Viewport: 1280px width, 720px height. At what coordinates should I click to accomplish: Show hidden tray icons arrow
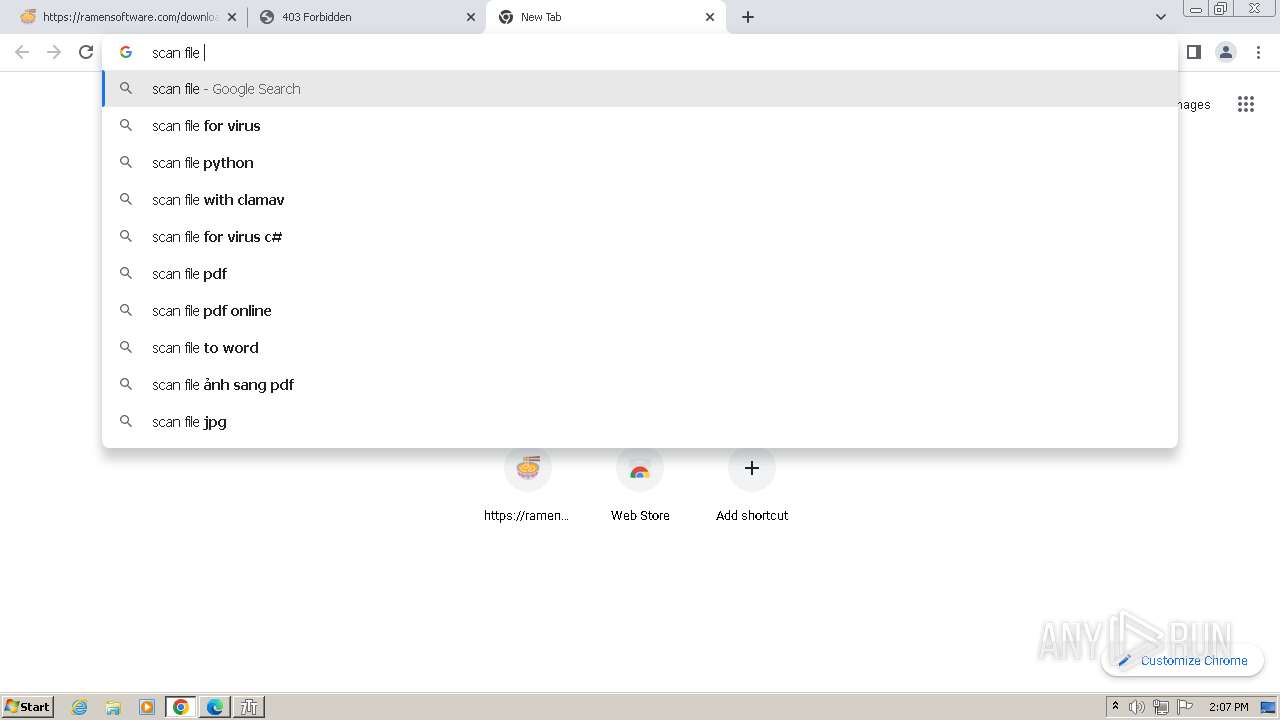pyautogui.click(x=1115, y=707)
